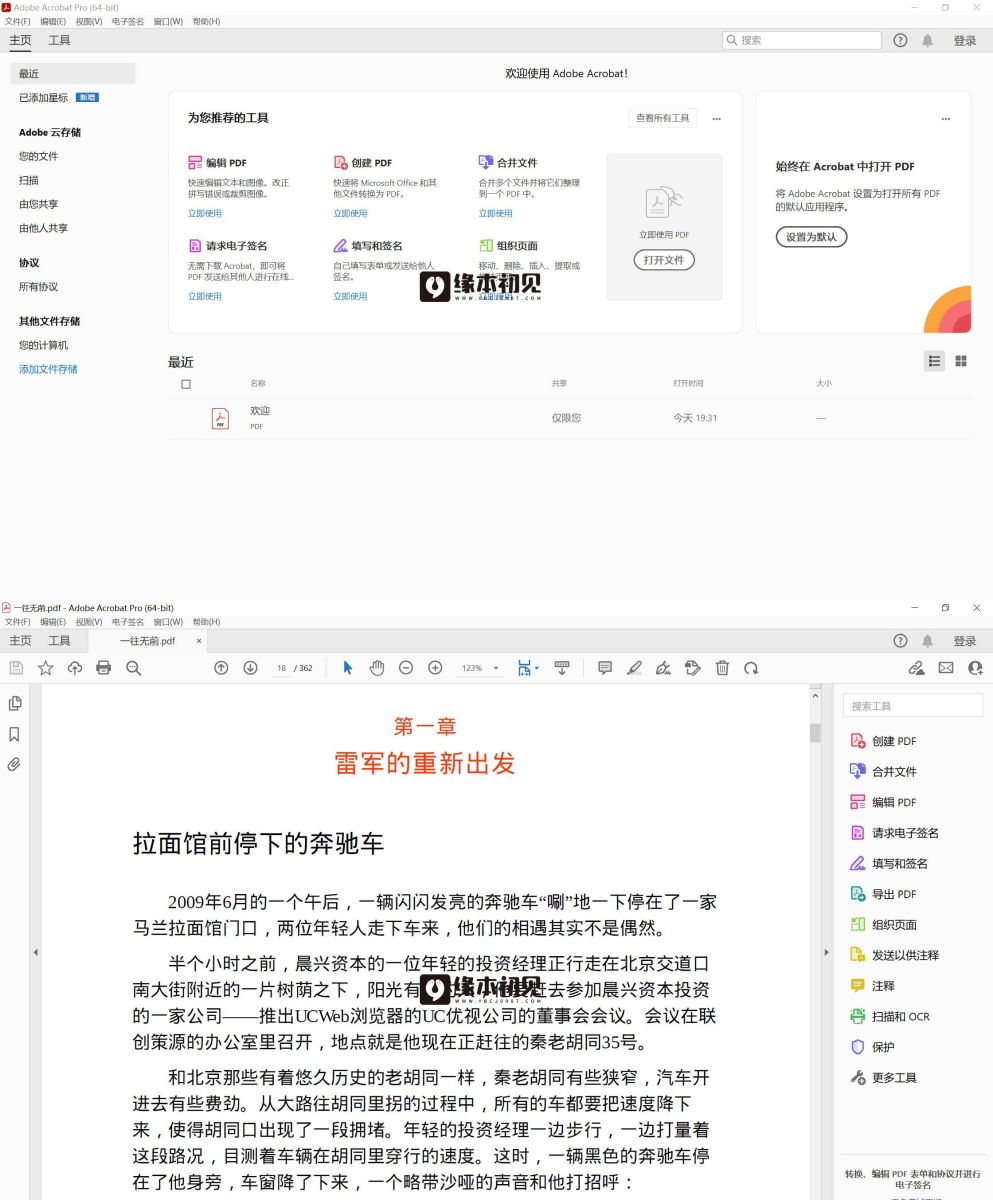
Task: Click 立即使用 link under 创建 PDF
Action: pos(350,213)
